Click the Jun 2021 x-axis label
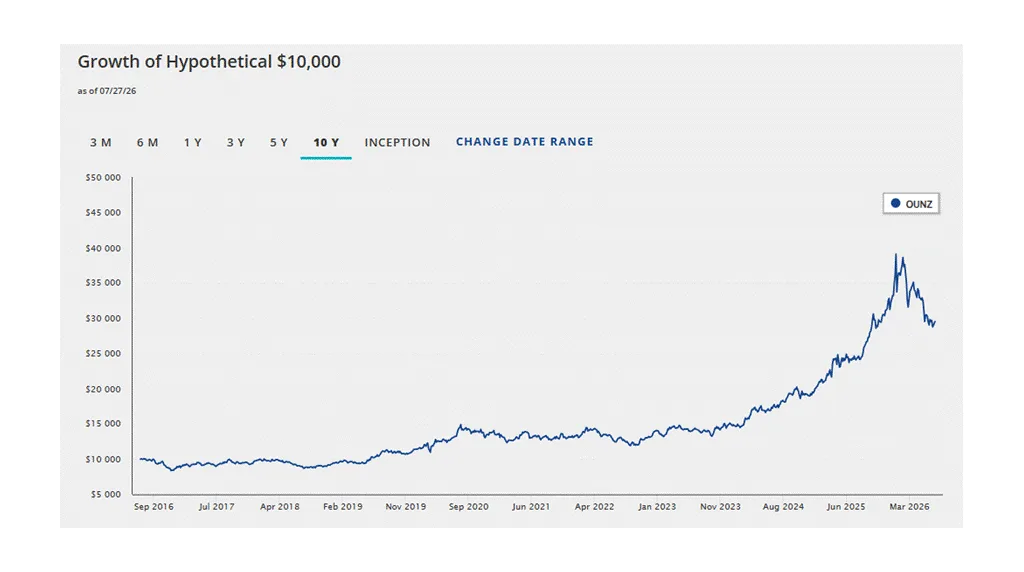Screen dimensions: 1024x572 pyautogui.click(x=531, y=507)
